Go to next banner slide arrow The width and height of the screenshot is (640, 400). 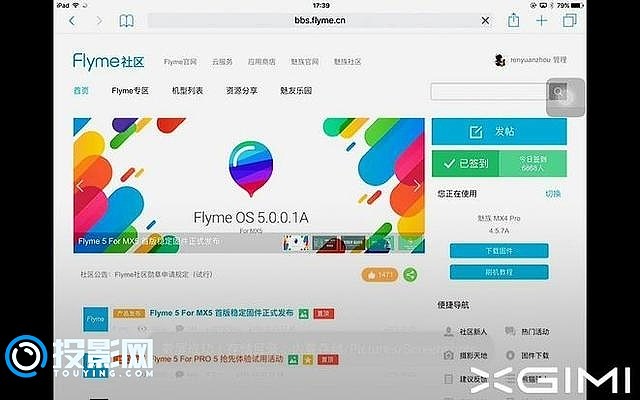click(x=417, y=186)
